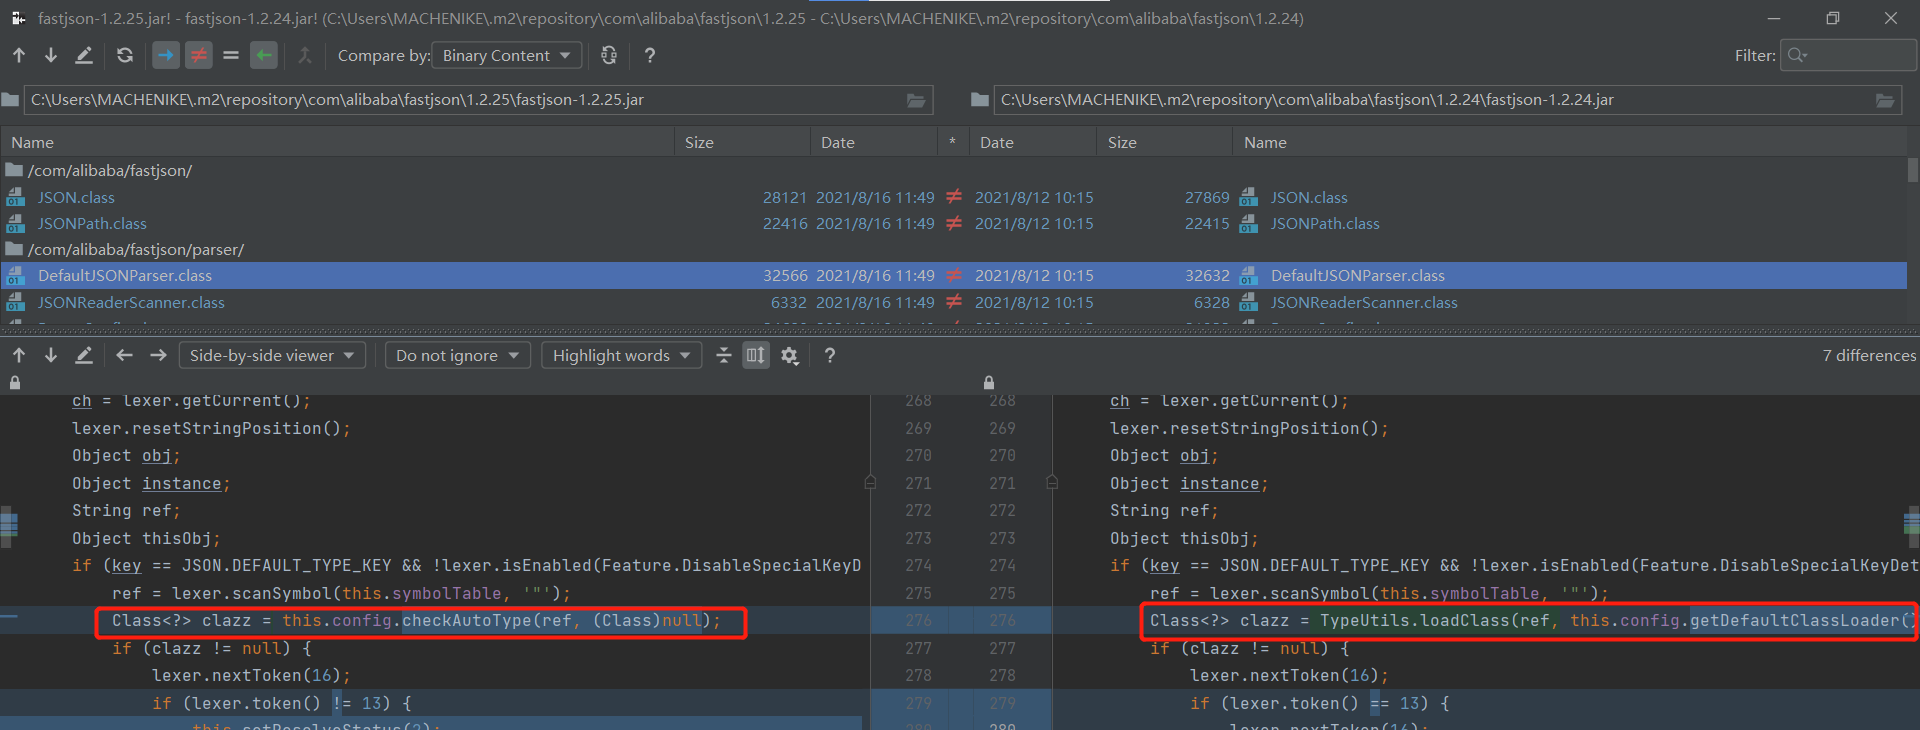Click the right pane read-only lock icon

(989, 382)
